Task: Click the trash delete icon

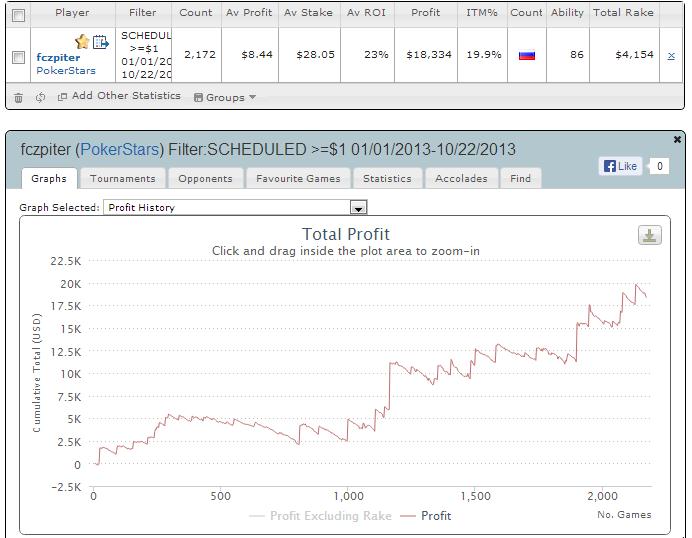Action: (x=18, y=98)
